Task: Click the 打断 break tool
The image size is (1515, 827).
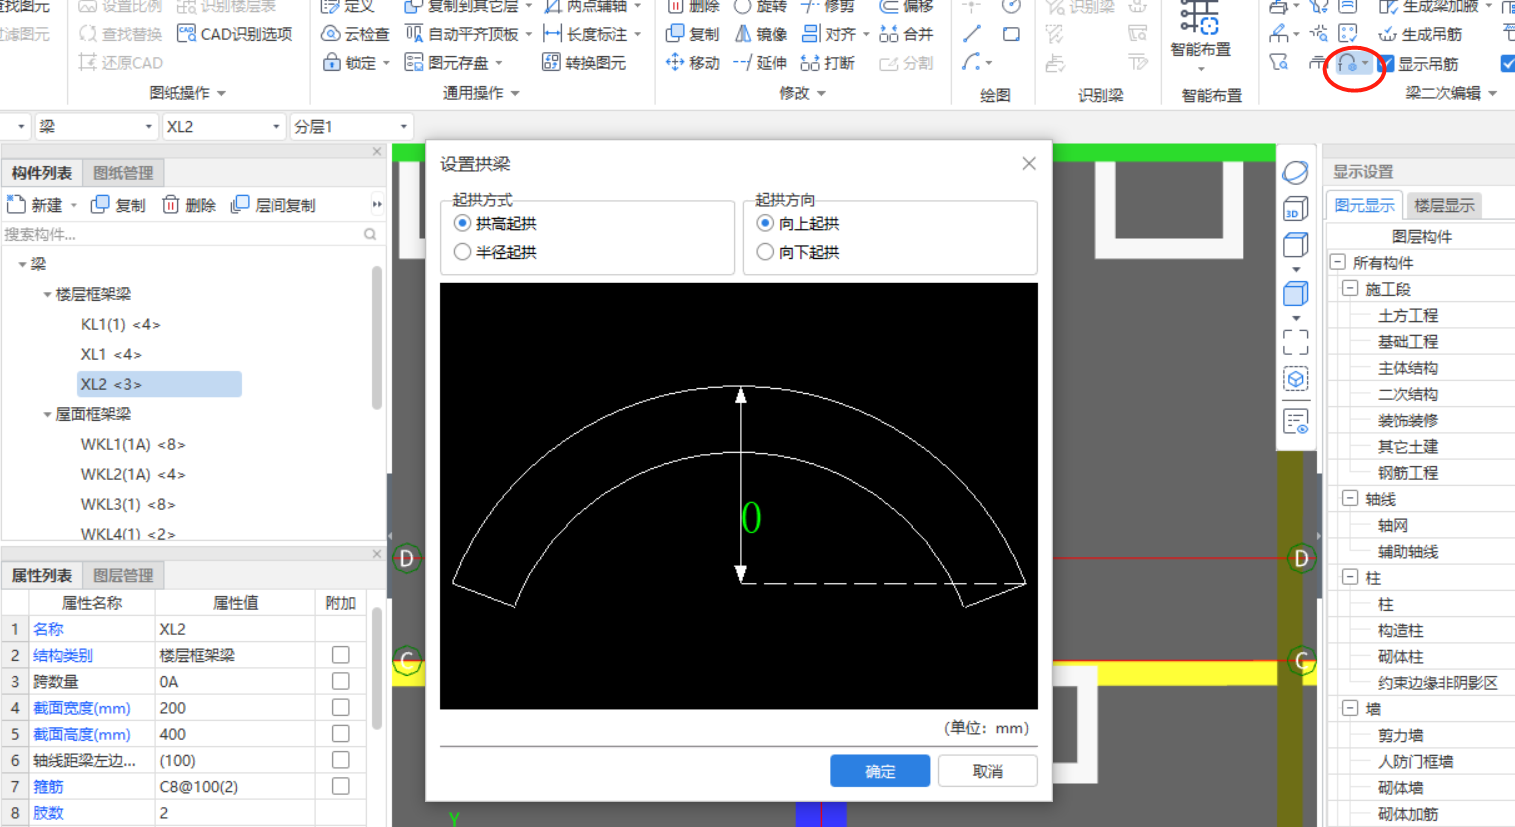Action: 828,62
